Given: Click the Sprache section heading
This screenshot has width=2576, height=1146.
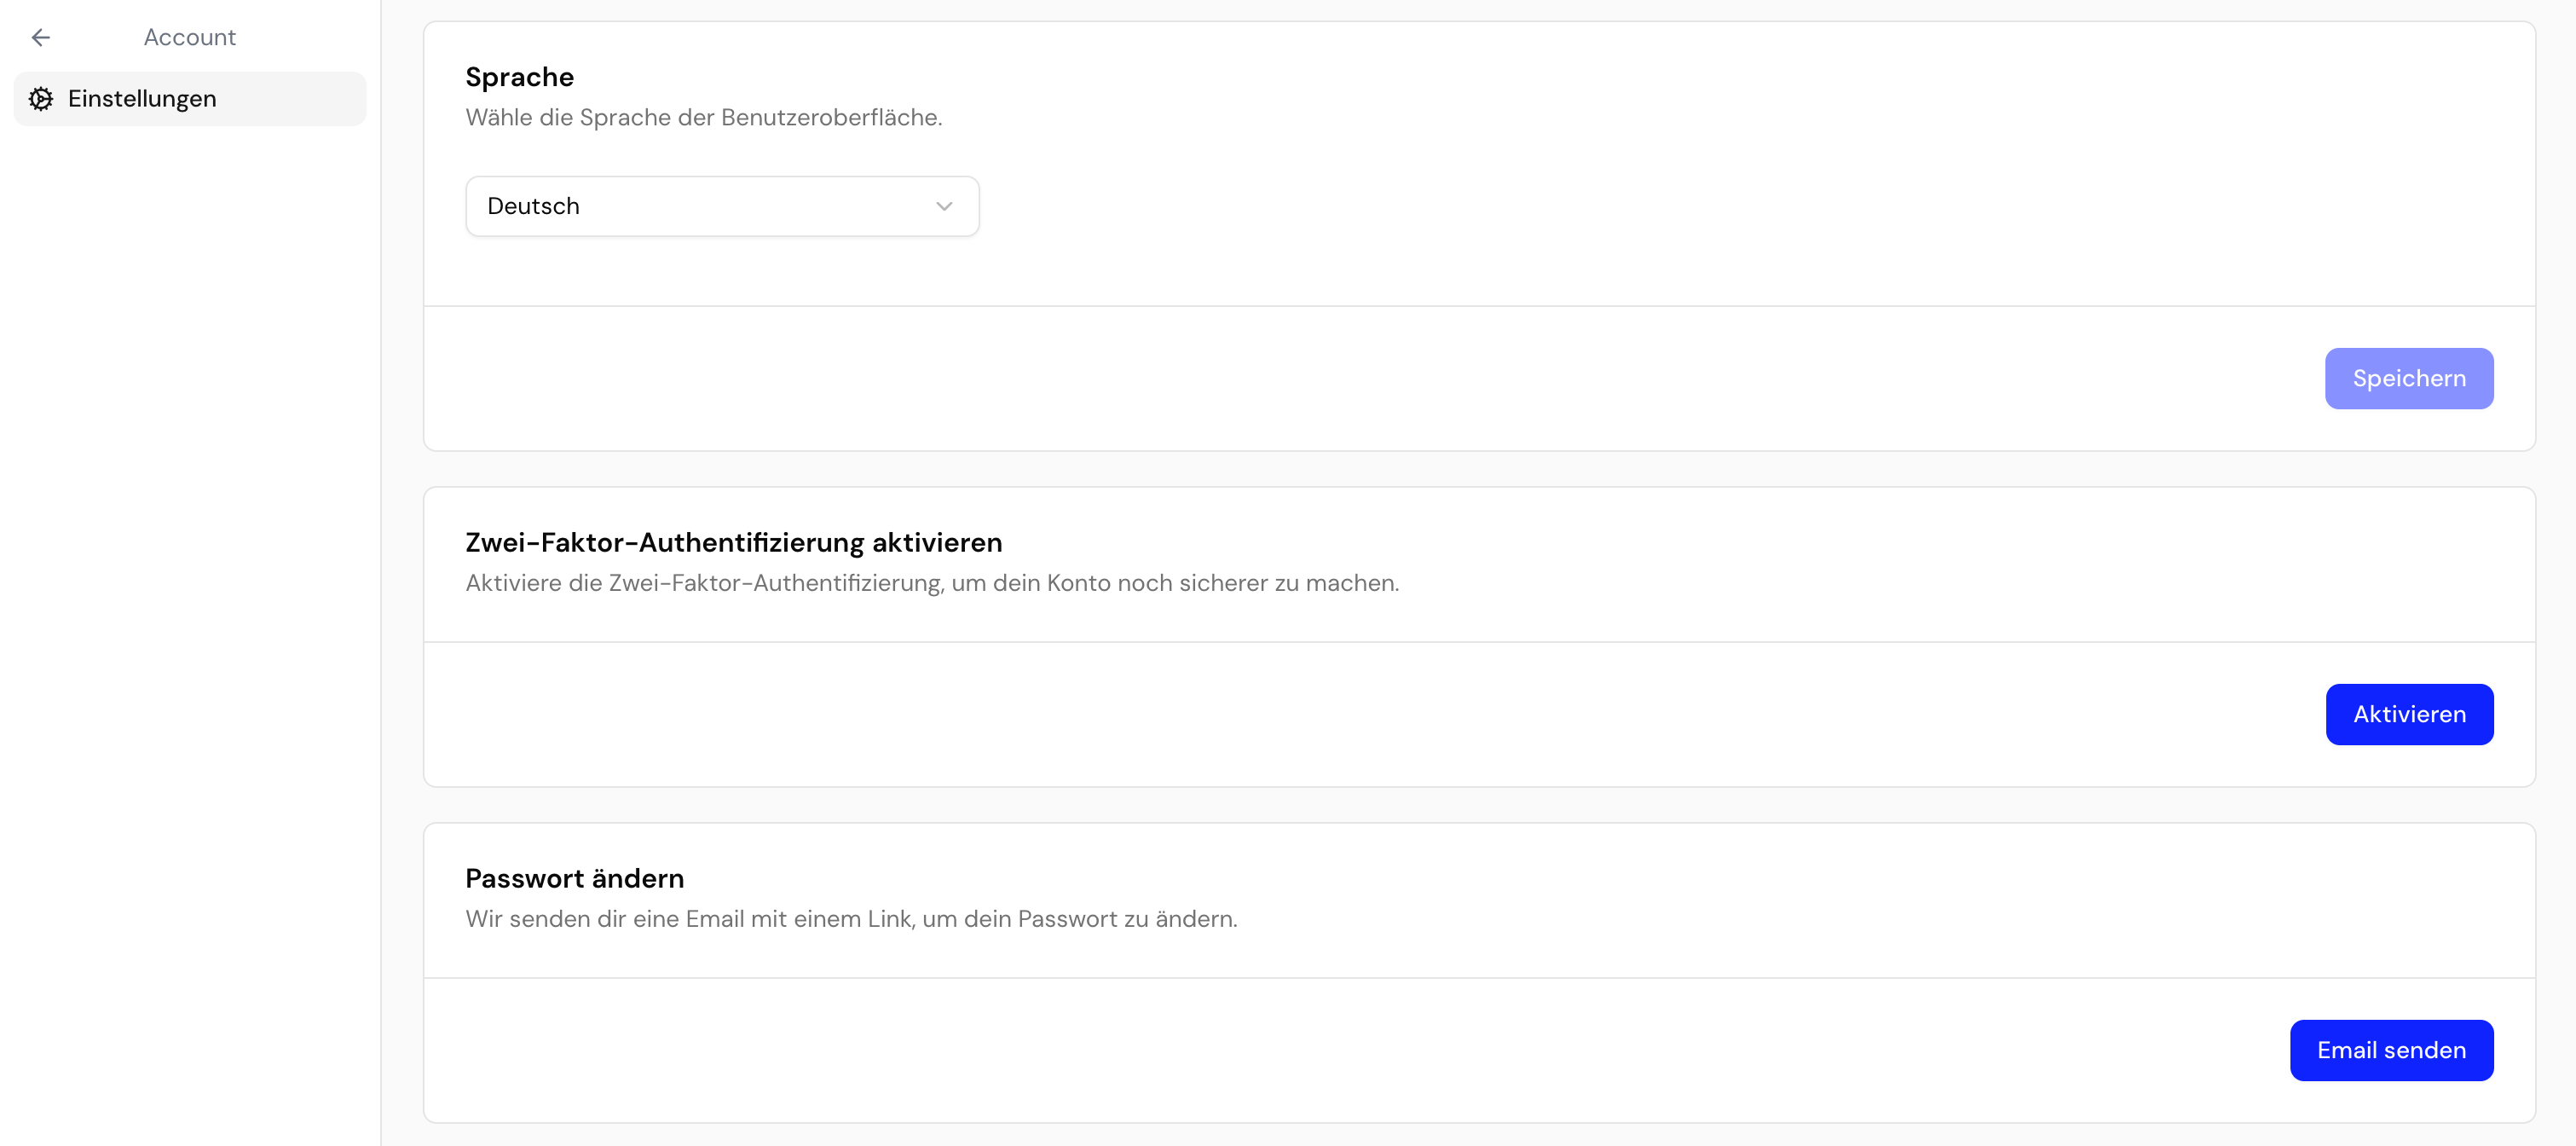Looking at the screenshot, I should (x=520, y=77).
